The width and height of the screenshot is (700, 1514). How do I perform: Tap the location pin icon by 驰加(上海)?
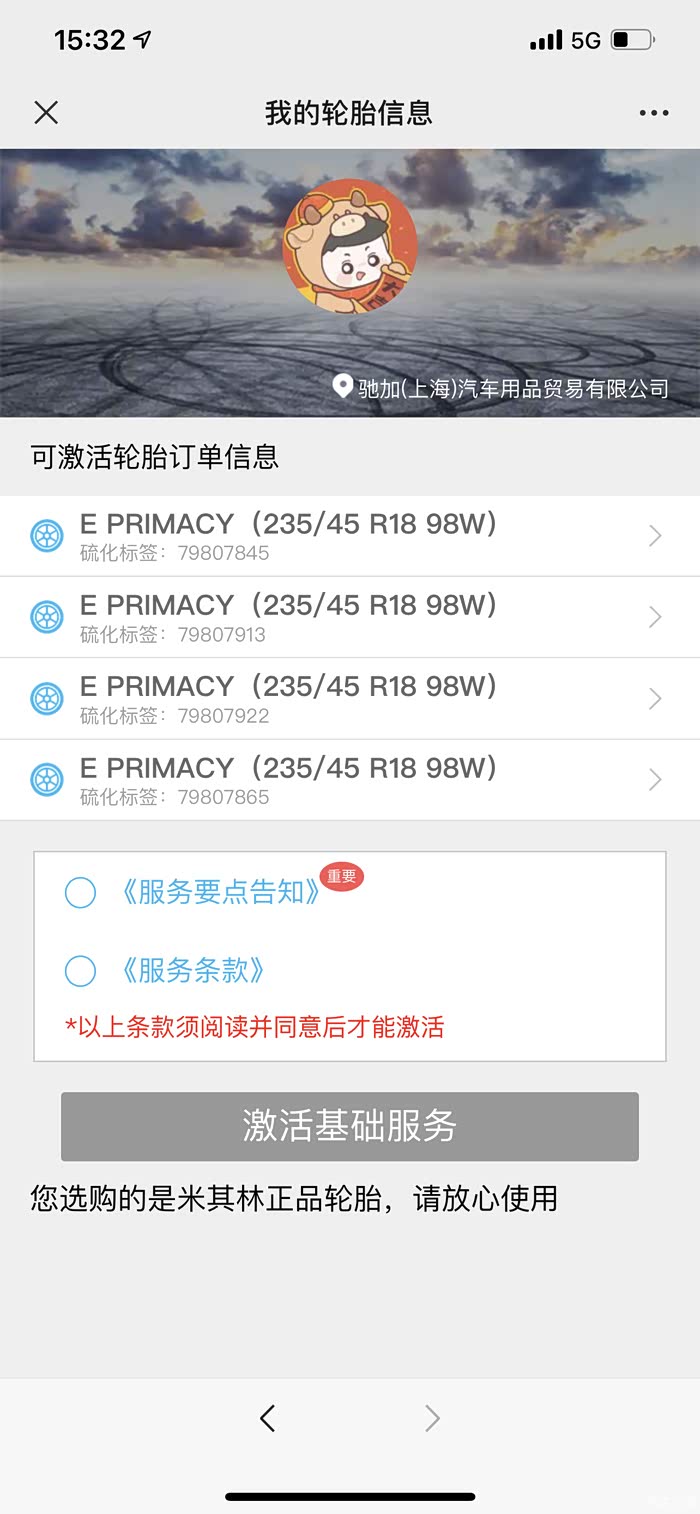(x=343, y=387)
